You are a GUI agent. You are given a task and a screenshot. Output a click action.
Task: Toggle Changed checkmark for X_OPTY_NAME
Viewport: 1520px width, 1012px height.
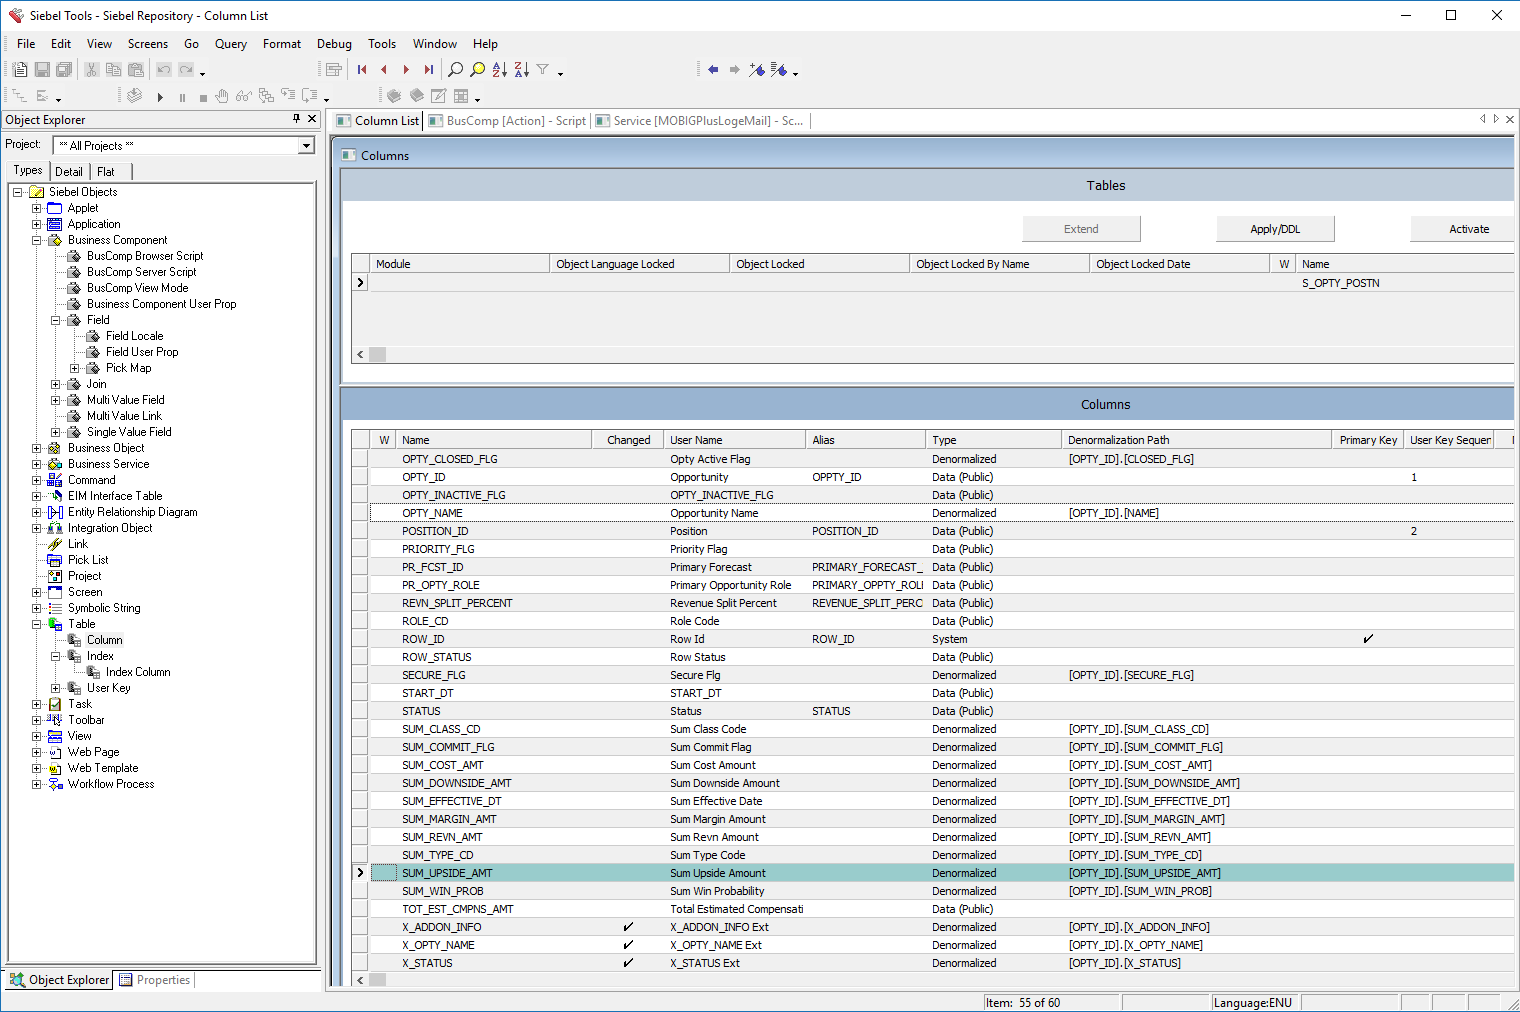click(x=628, y=945)
